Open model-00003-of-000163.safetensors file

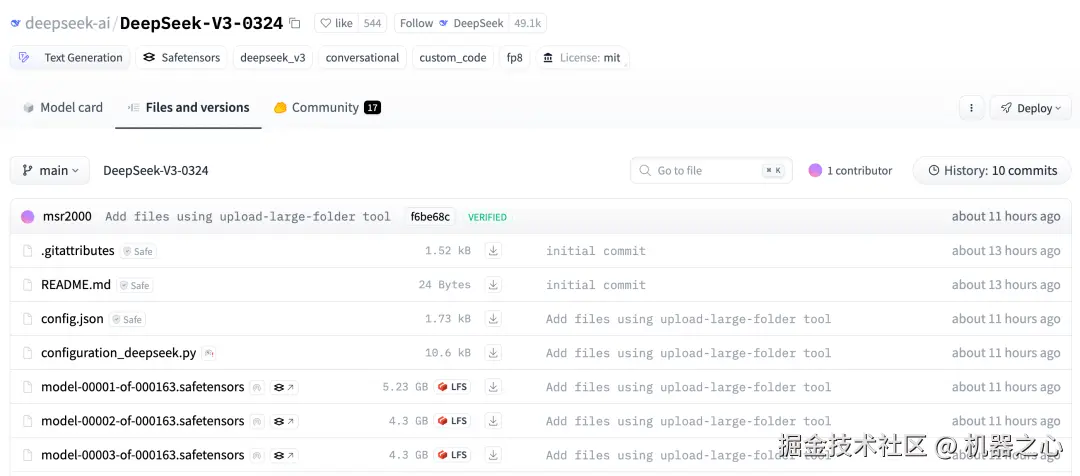click(143, 455)
